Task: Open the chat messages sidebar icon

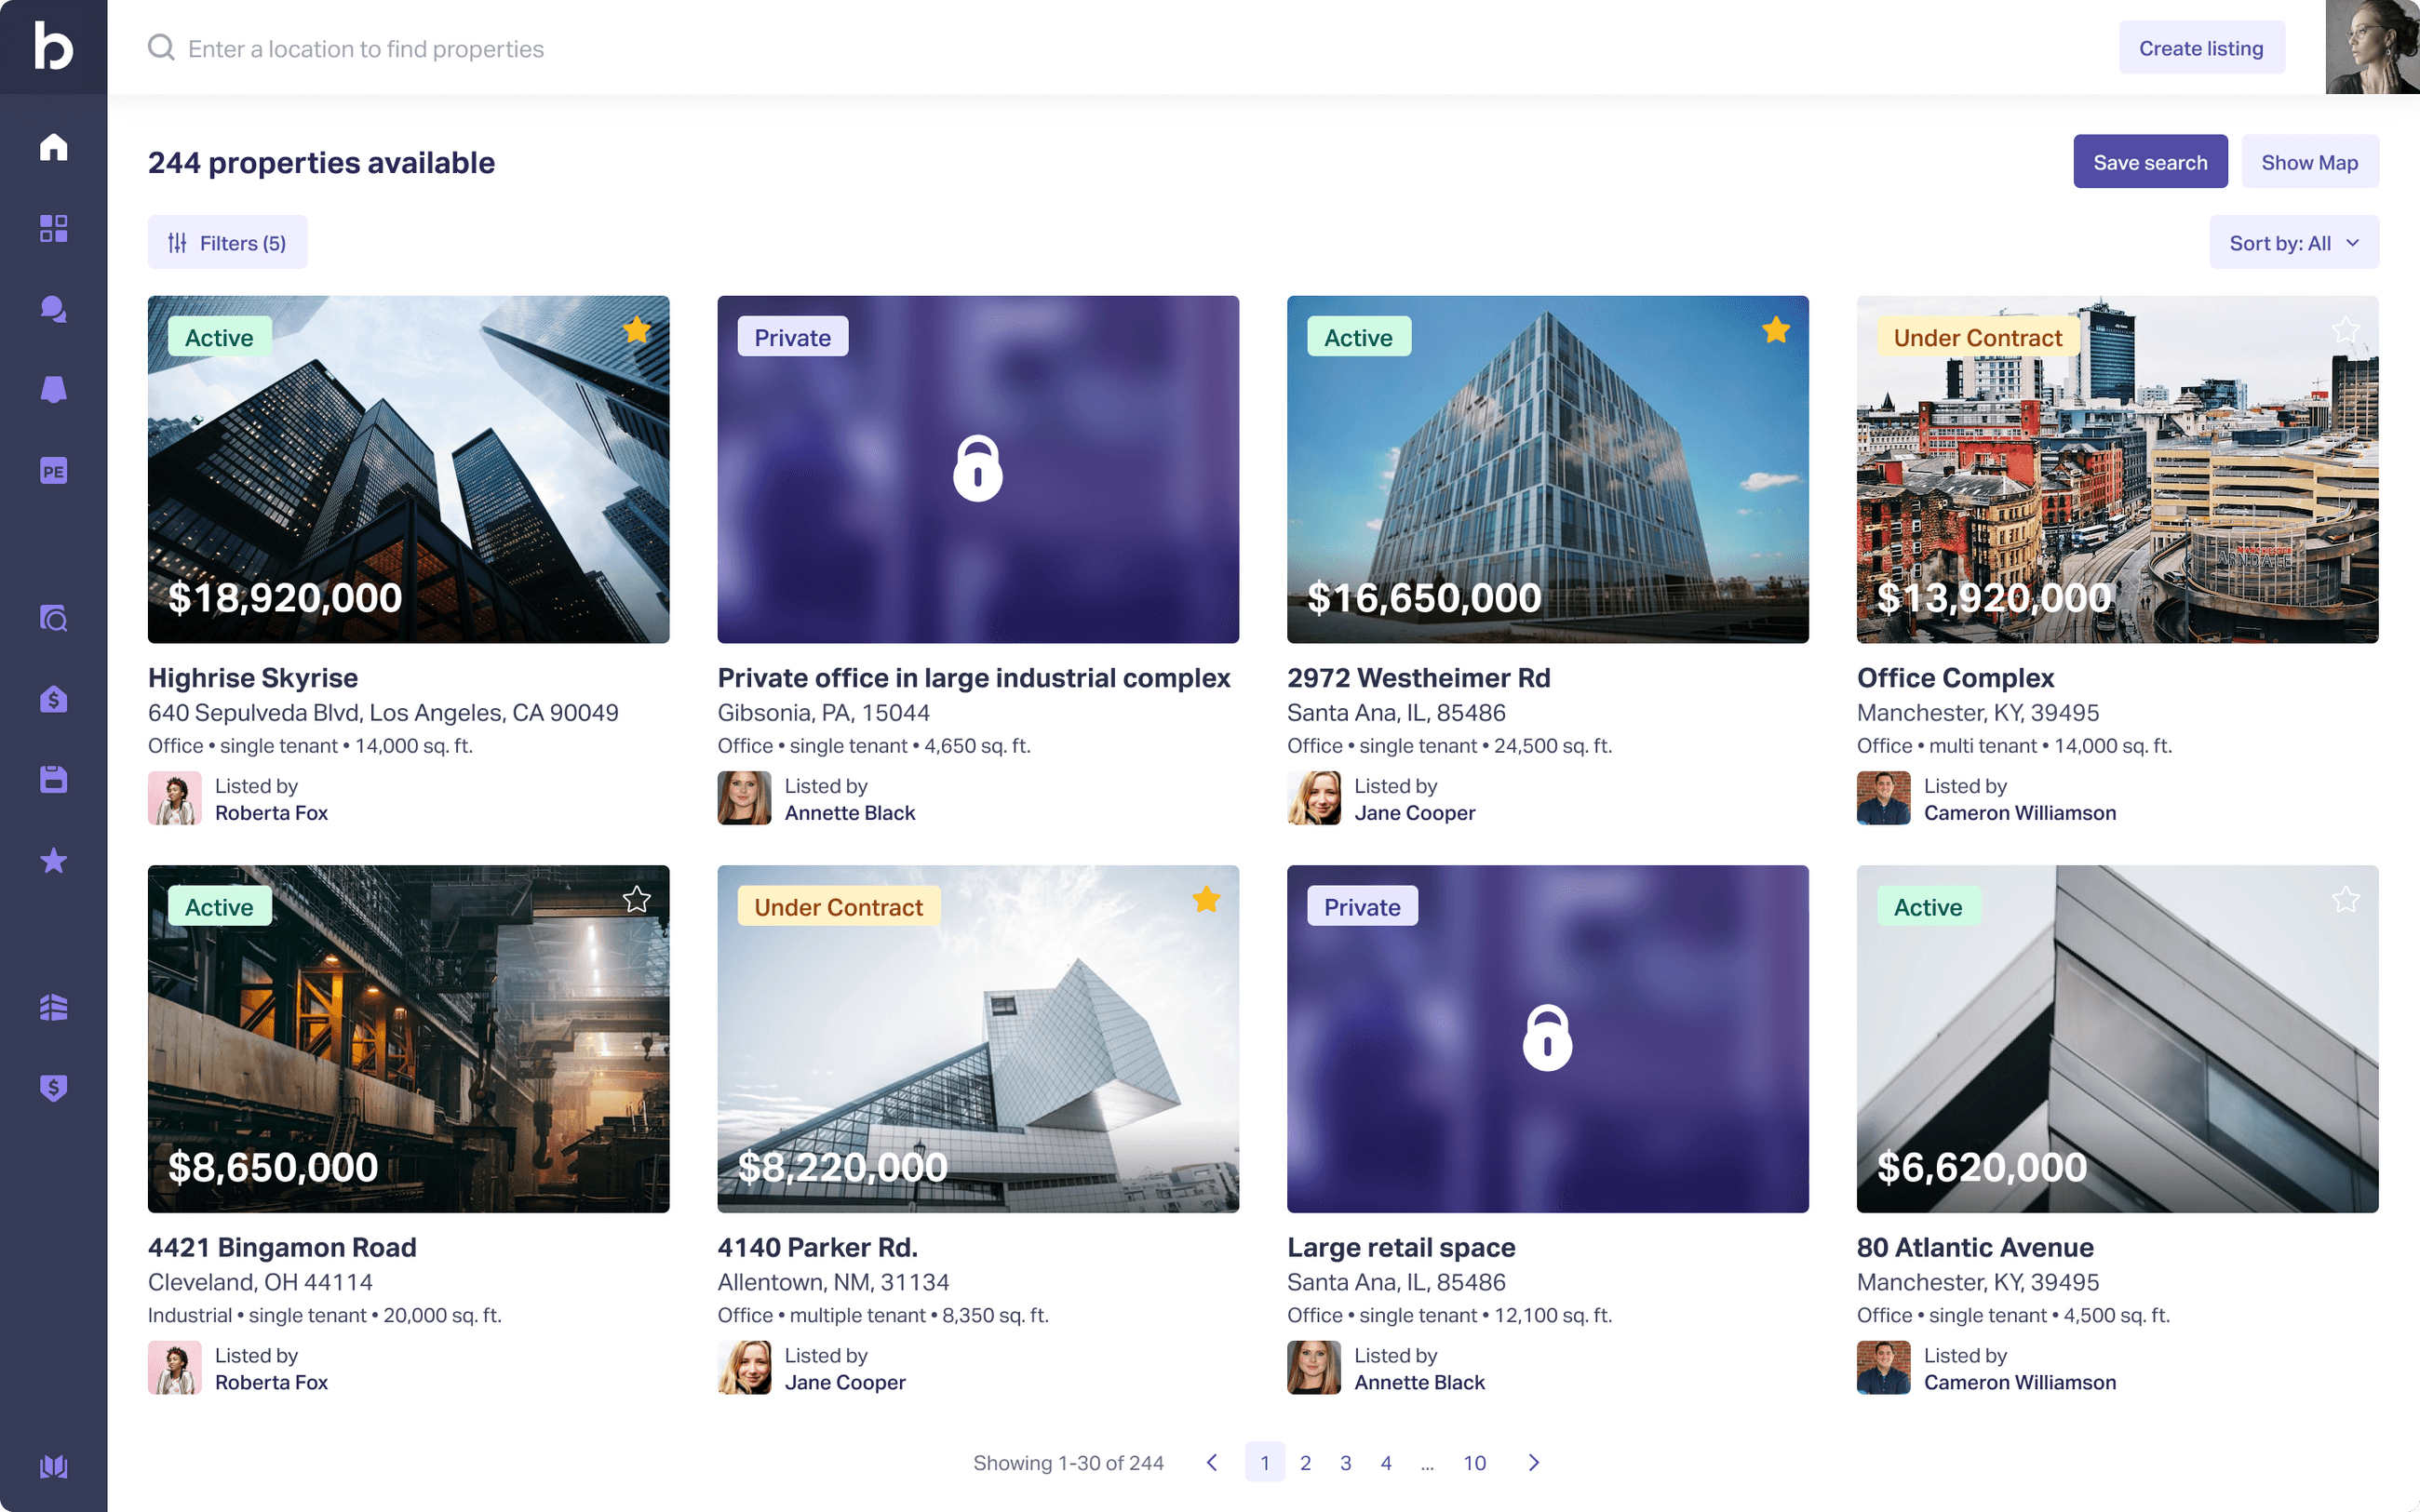Action: click(53, 309)
